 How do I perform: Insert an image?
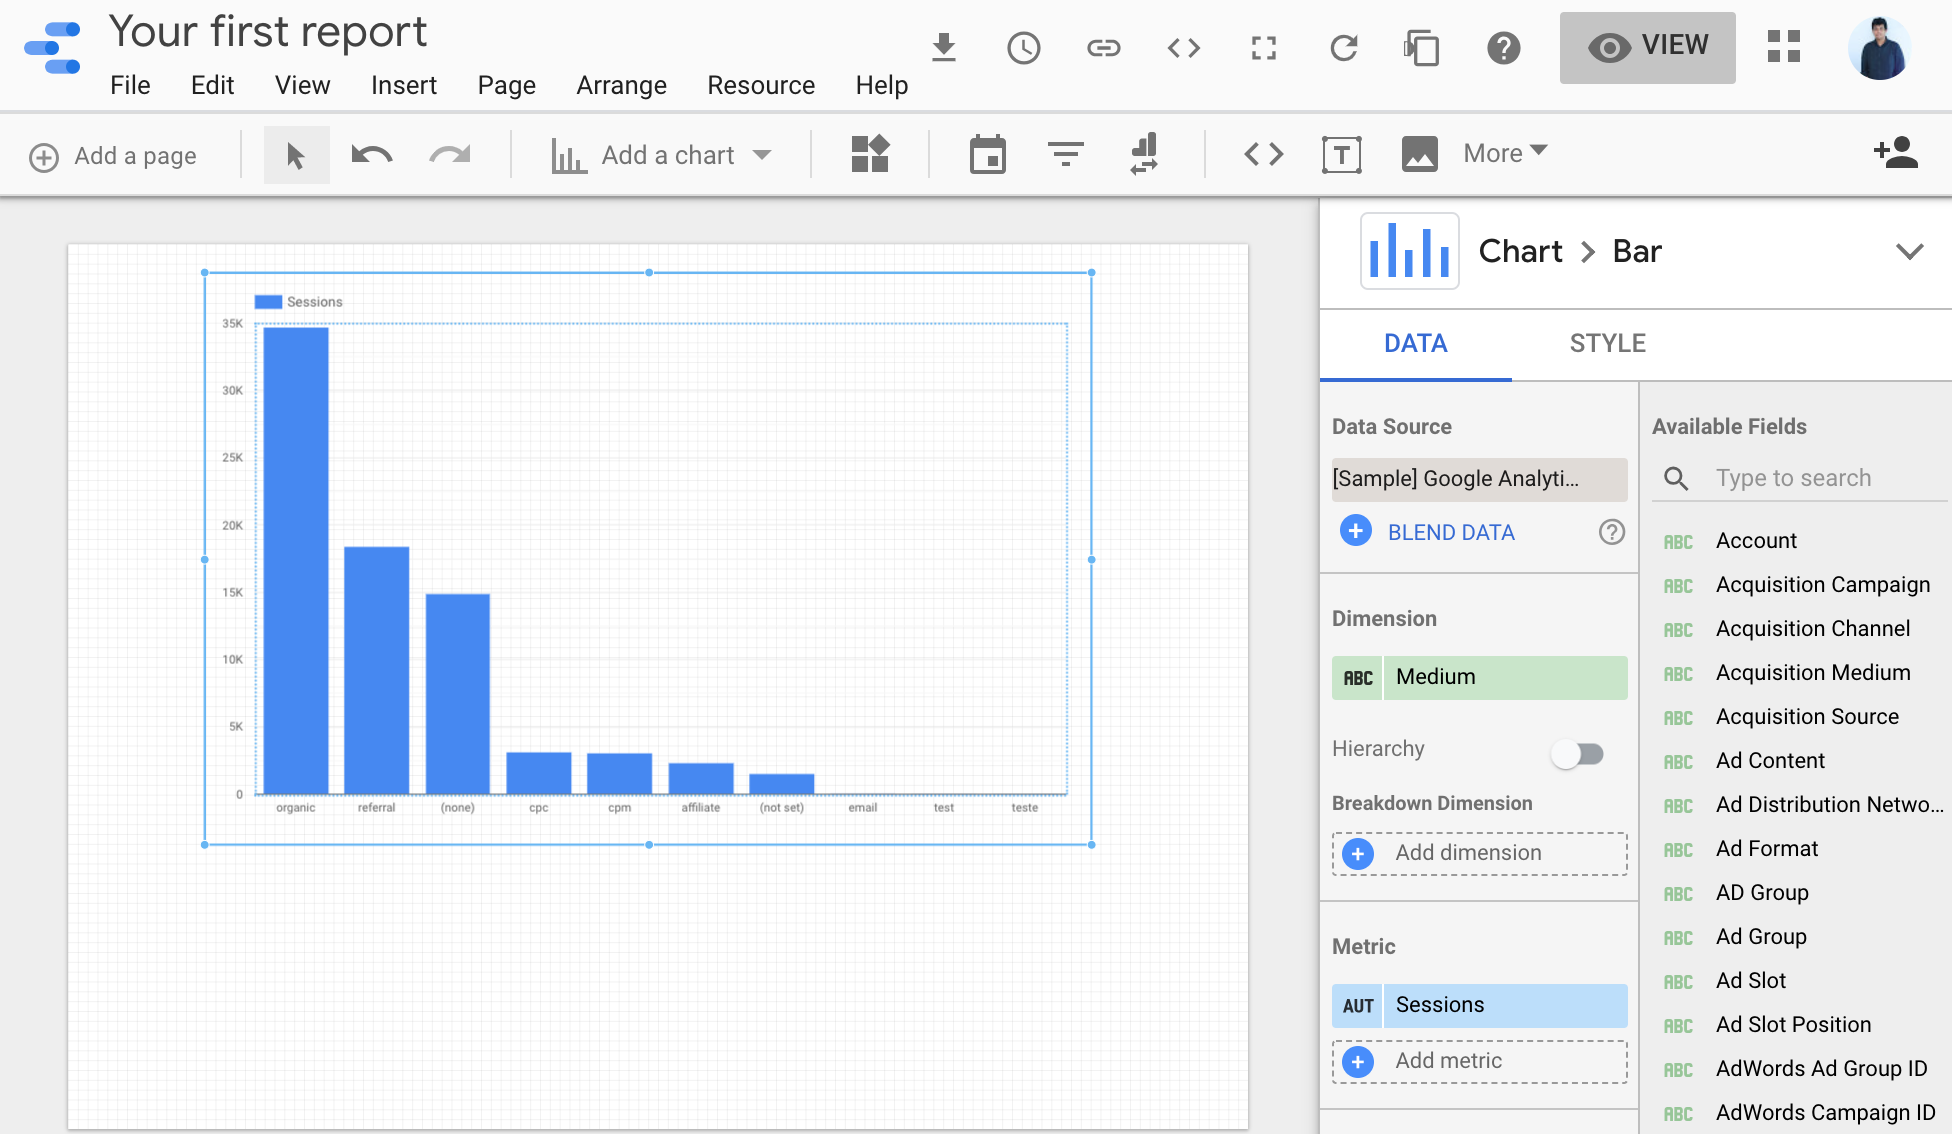point(1419,154)
